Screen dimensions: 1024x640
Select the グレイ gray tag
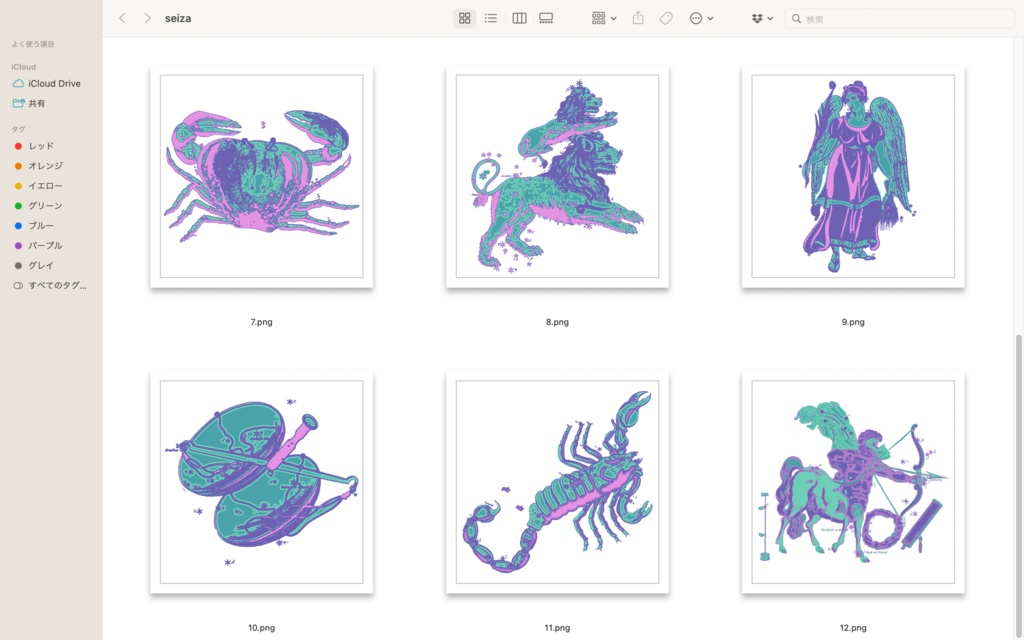pos(34,265)
